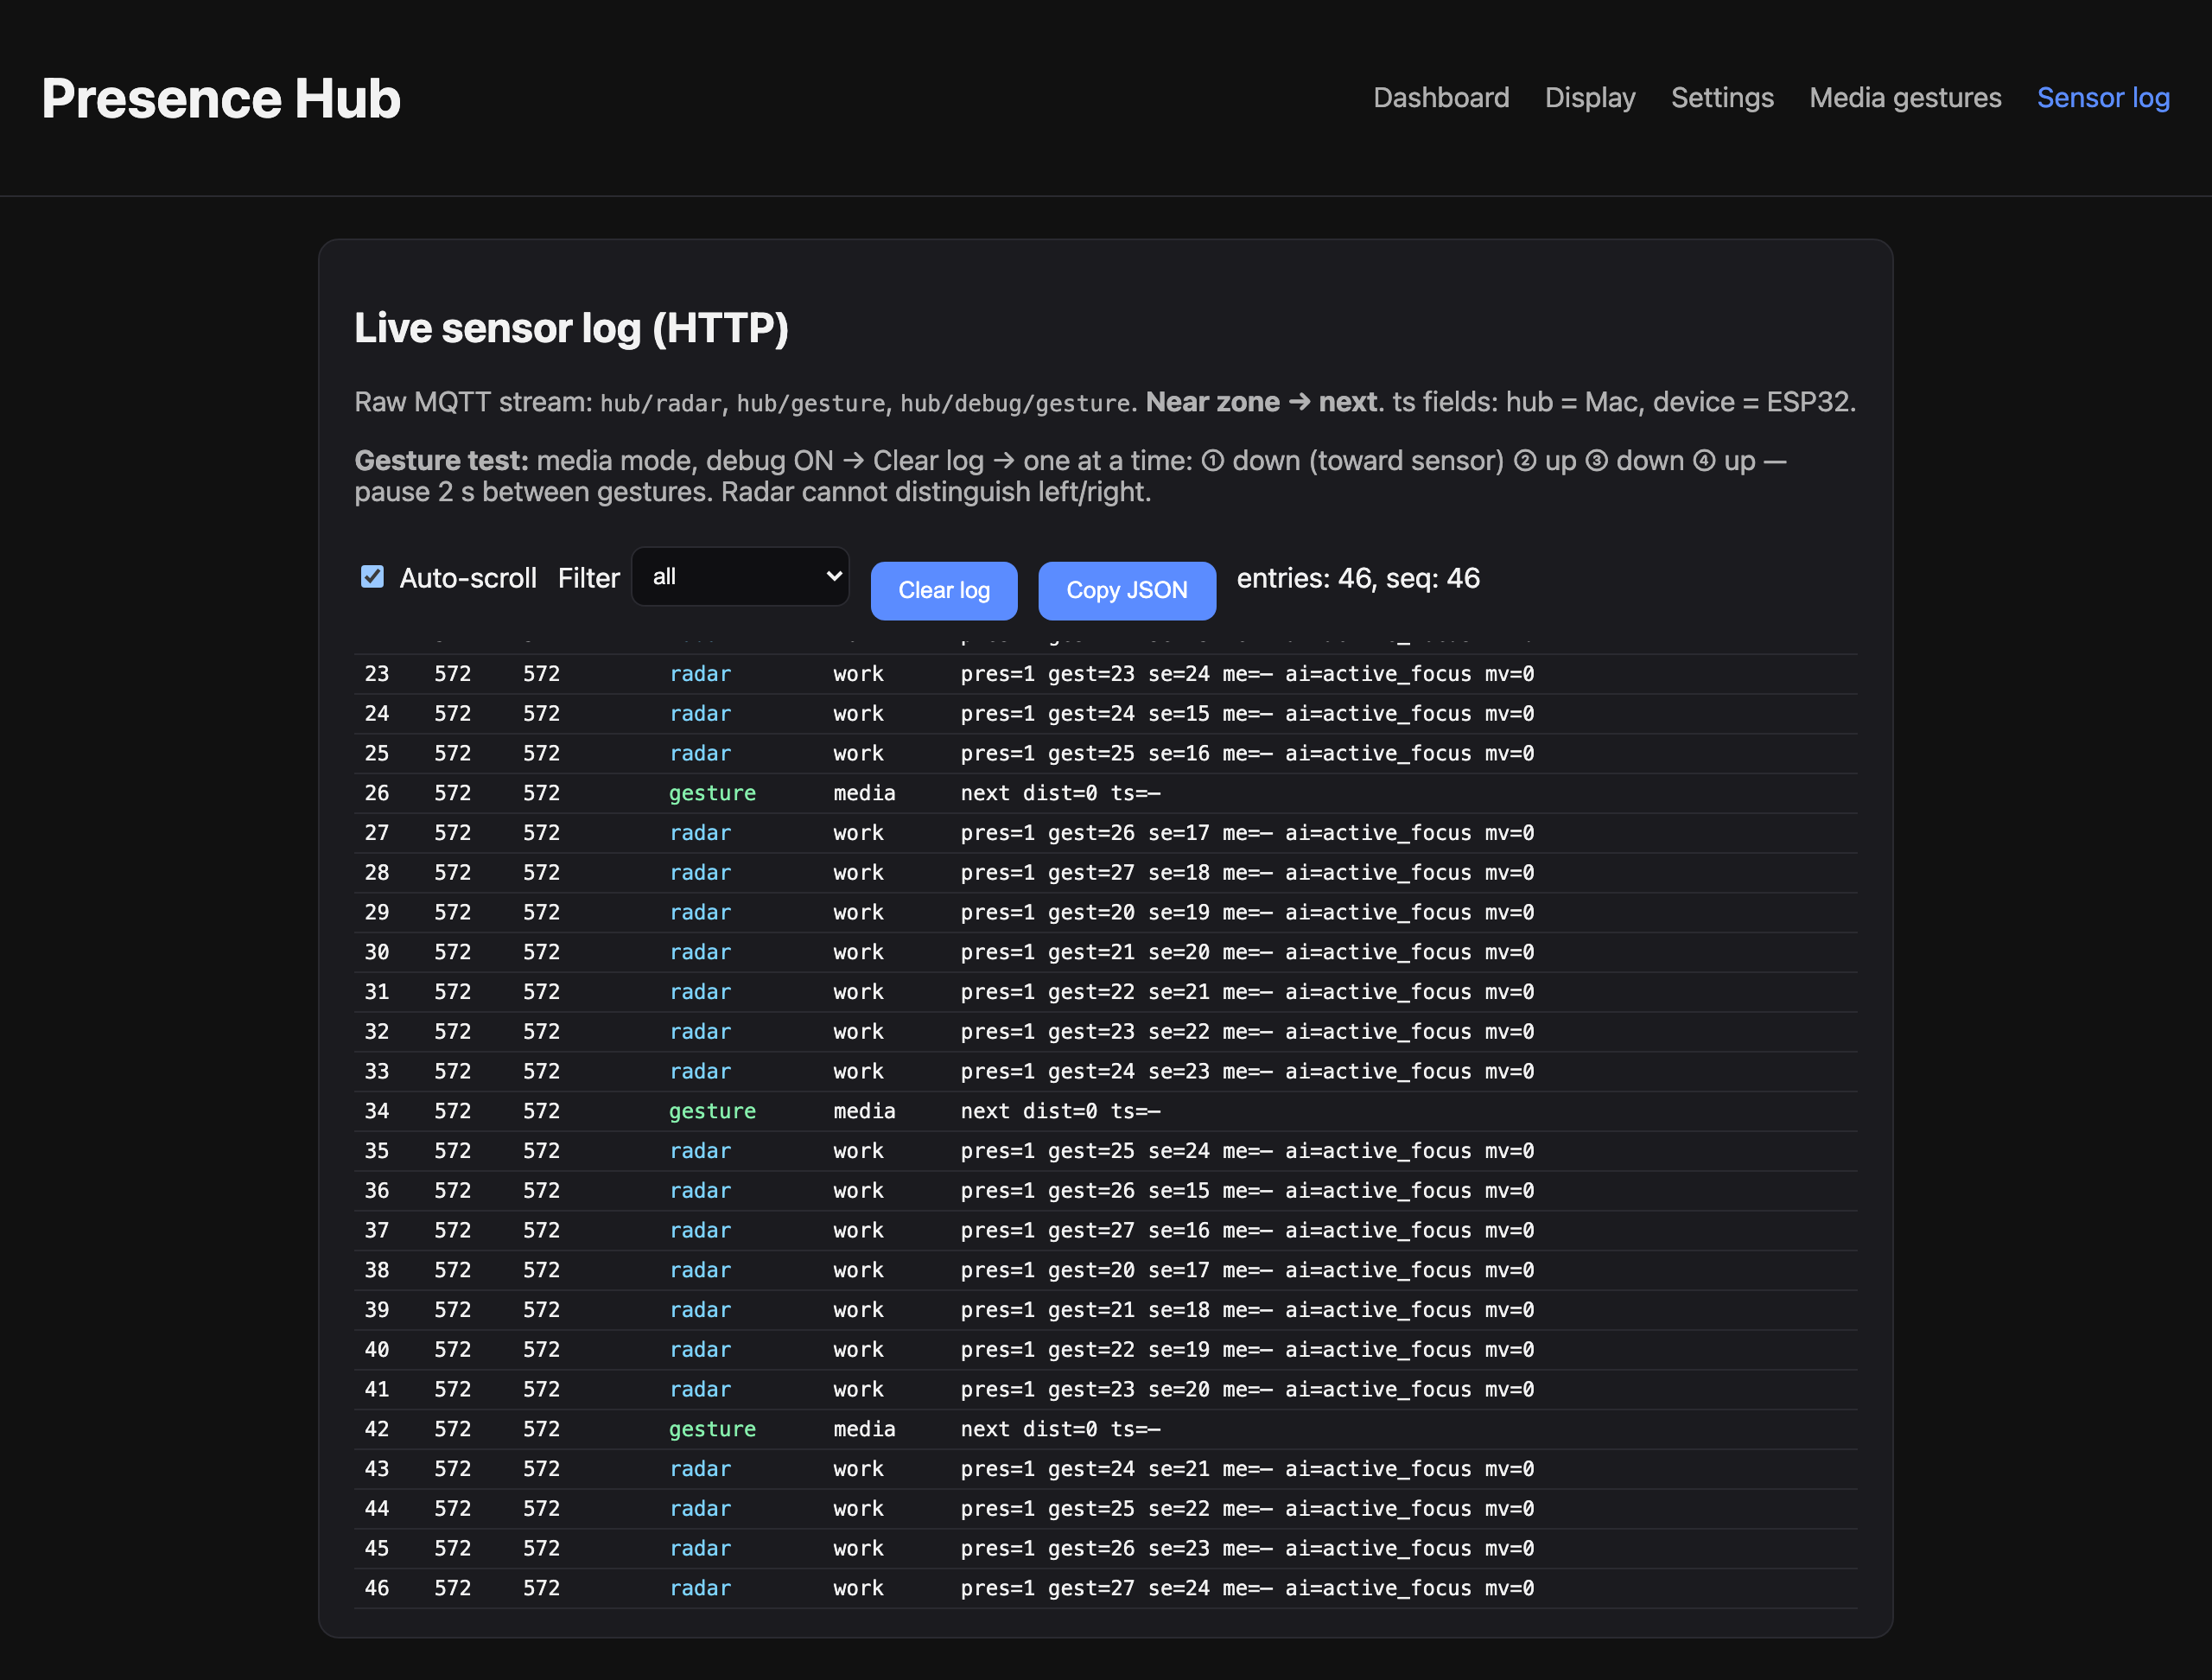Click the message text of row 27
The height and width of the screenshot is (1680, 2212).
1247,833
